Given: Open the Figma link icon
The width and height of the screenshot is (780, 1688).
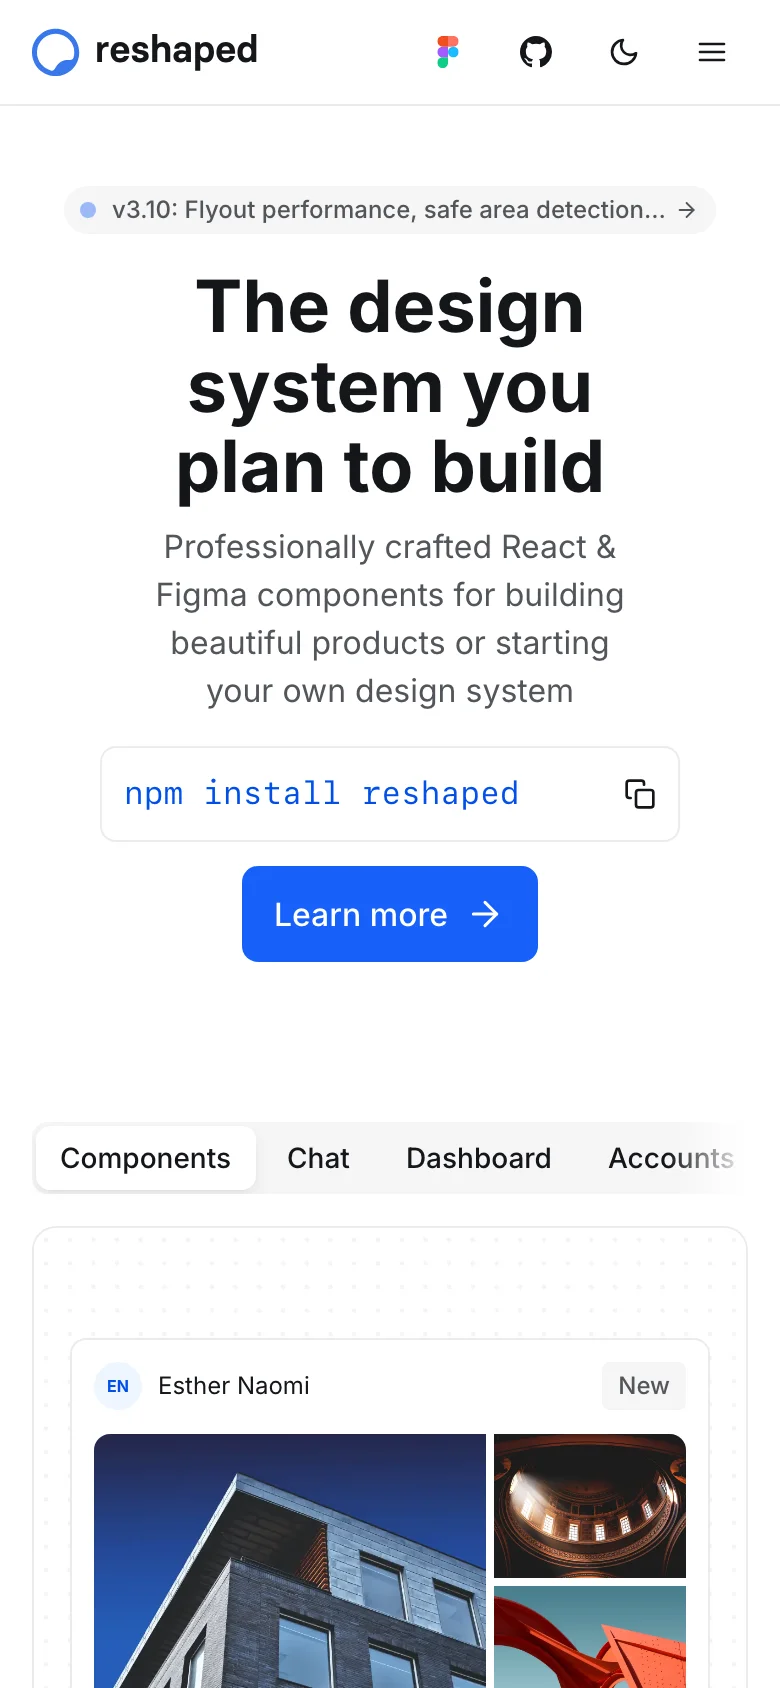Looking at the screenshot, I should (448, 52).
